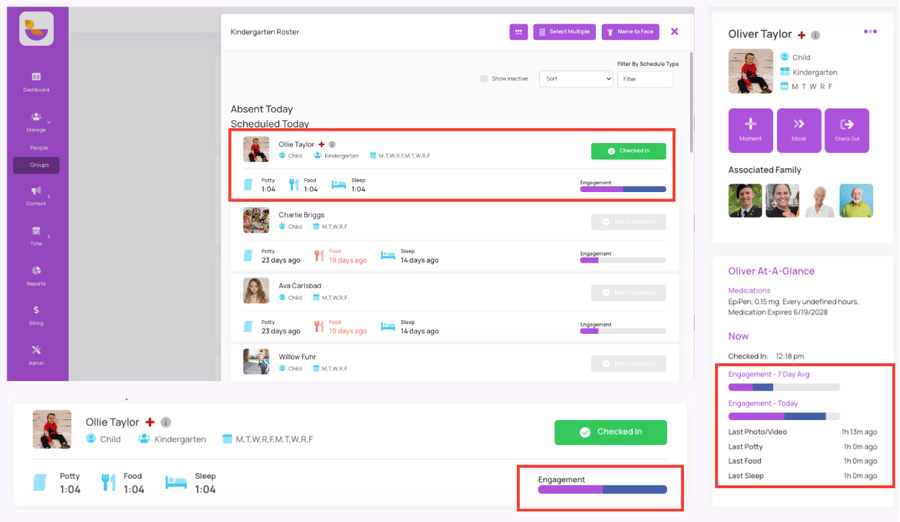Click the info icon beside Oliver Taylor's name

pyautogui.click(x=816, y=35)
